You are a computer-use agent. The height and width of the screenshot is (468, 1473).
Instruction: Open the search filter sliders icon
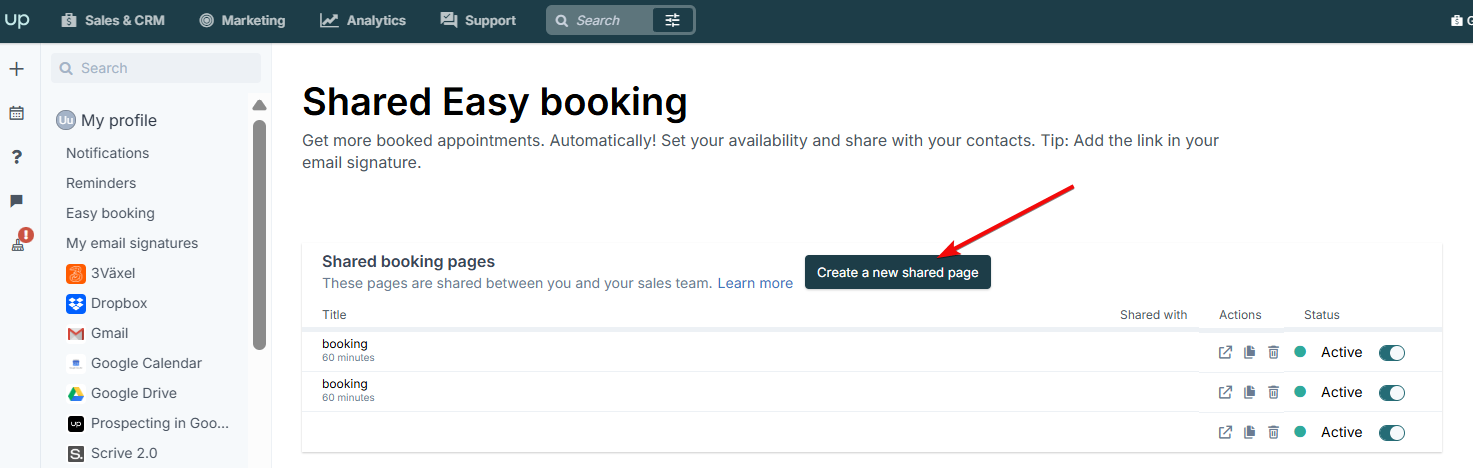(x=673, y=20)
